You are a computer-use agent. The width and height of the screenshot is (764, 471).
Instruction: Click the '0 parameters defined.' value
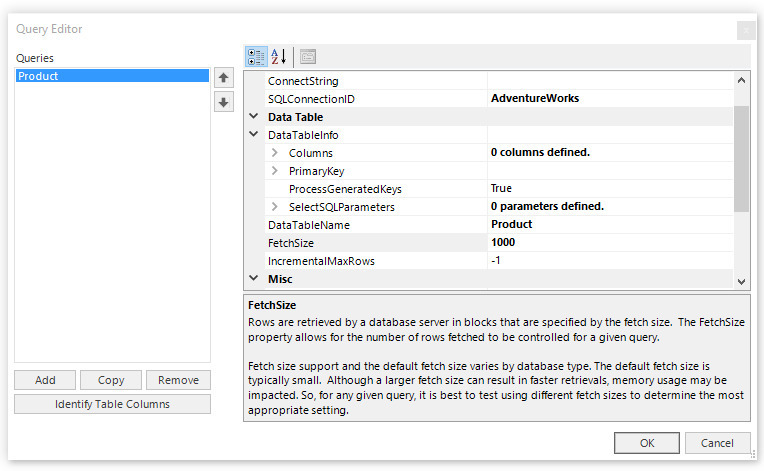pyautogui.click(x=547, y=206)
